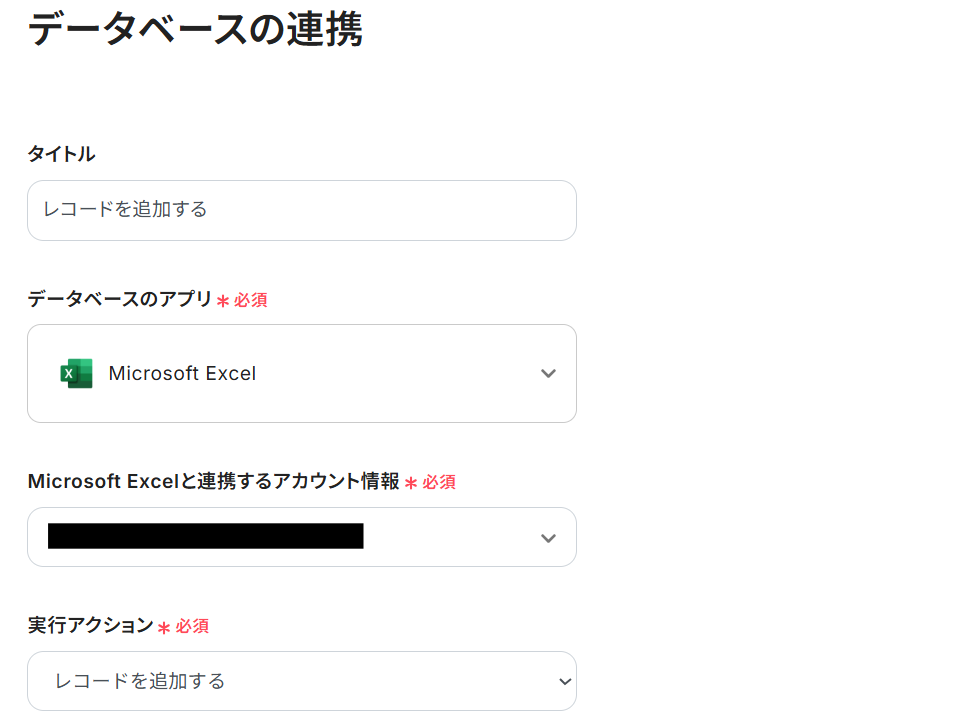Click the chevron on the account information field
977x716 pixels.
pos(548,537)
